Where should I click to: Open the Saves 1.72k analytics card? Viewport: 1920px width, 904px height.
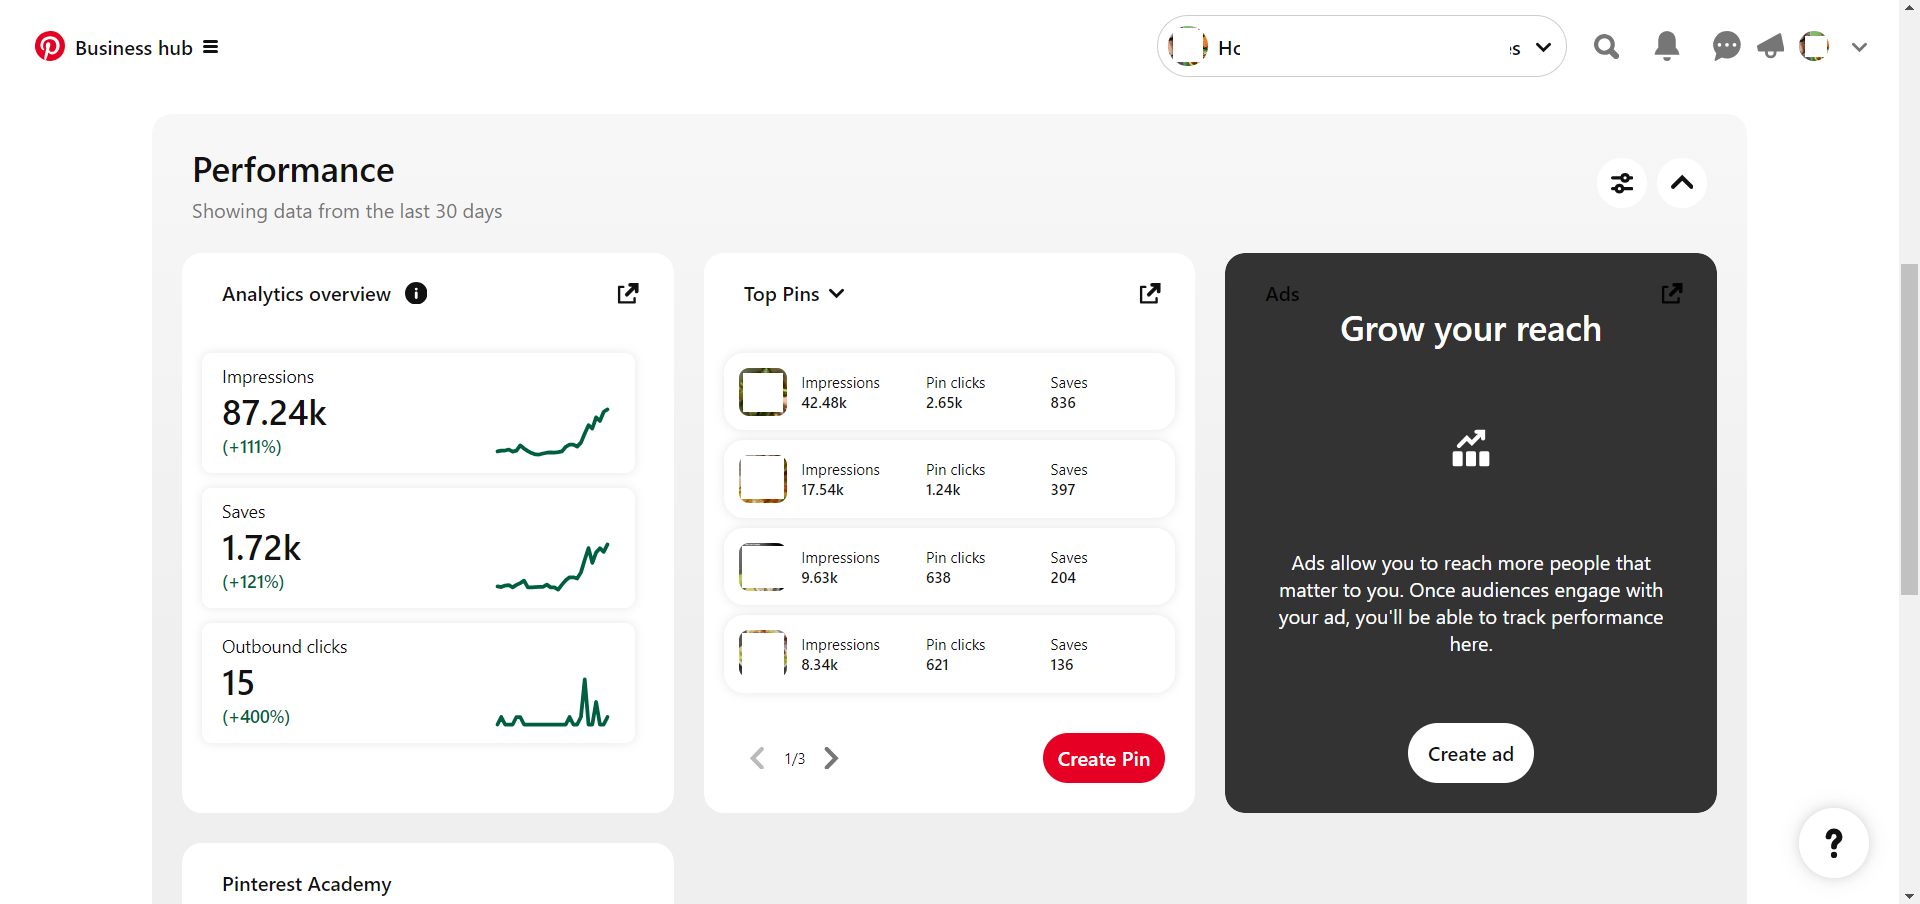tap(418, 548)
